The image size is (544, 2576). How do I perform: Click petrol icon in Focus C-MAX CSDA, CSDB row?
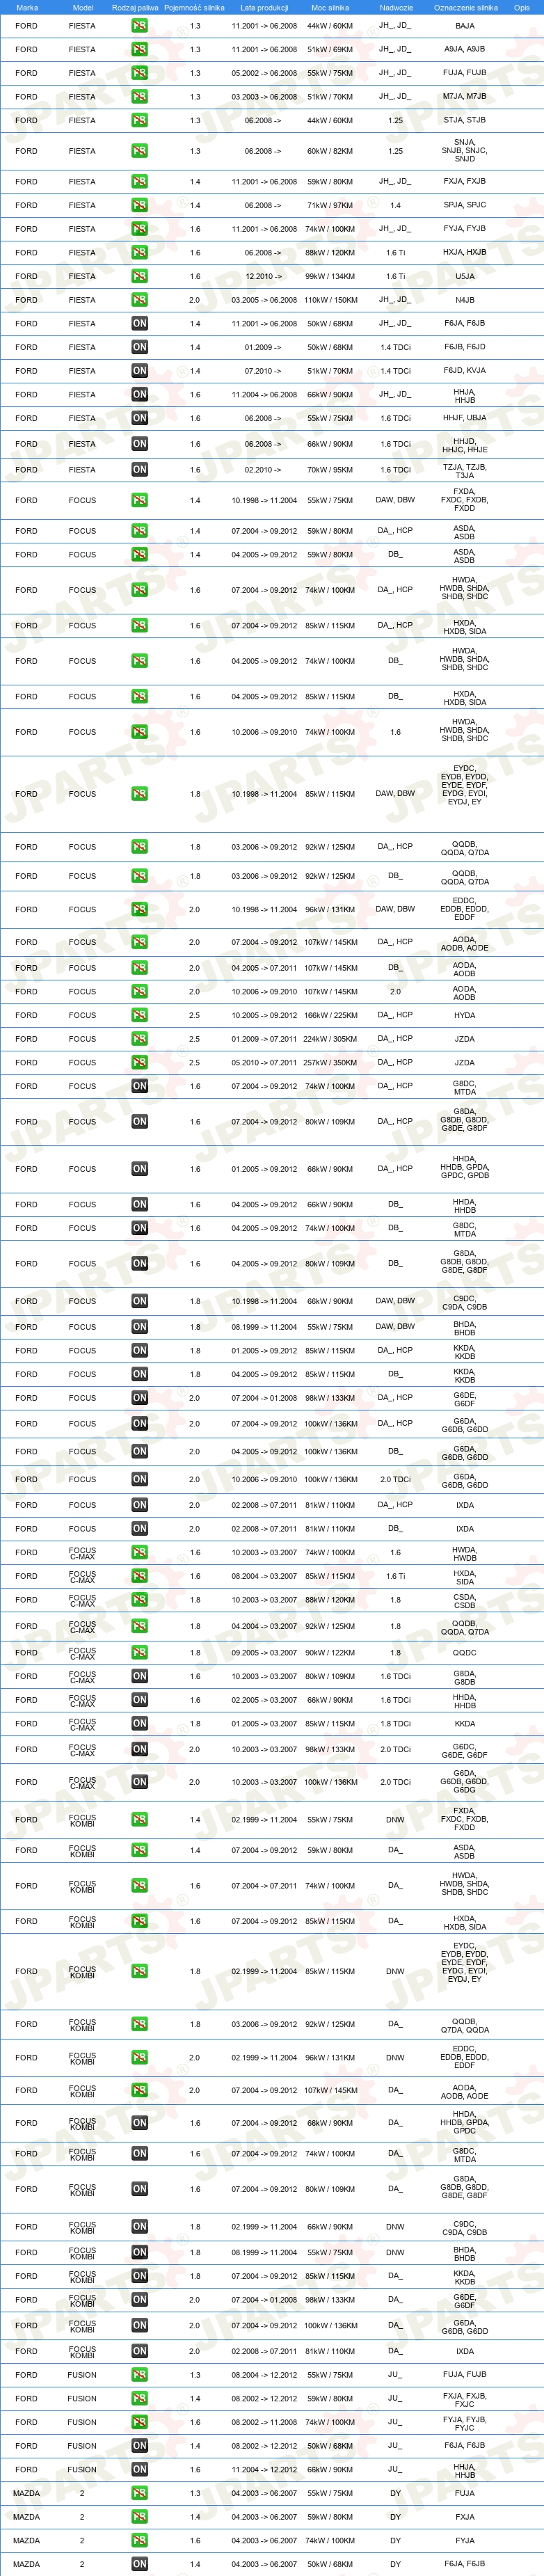(x=139, y=1600)
